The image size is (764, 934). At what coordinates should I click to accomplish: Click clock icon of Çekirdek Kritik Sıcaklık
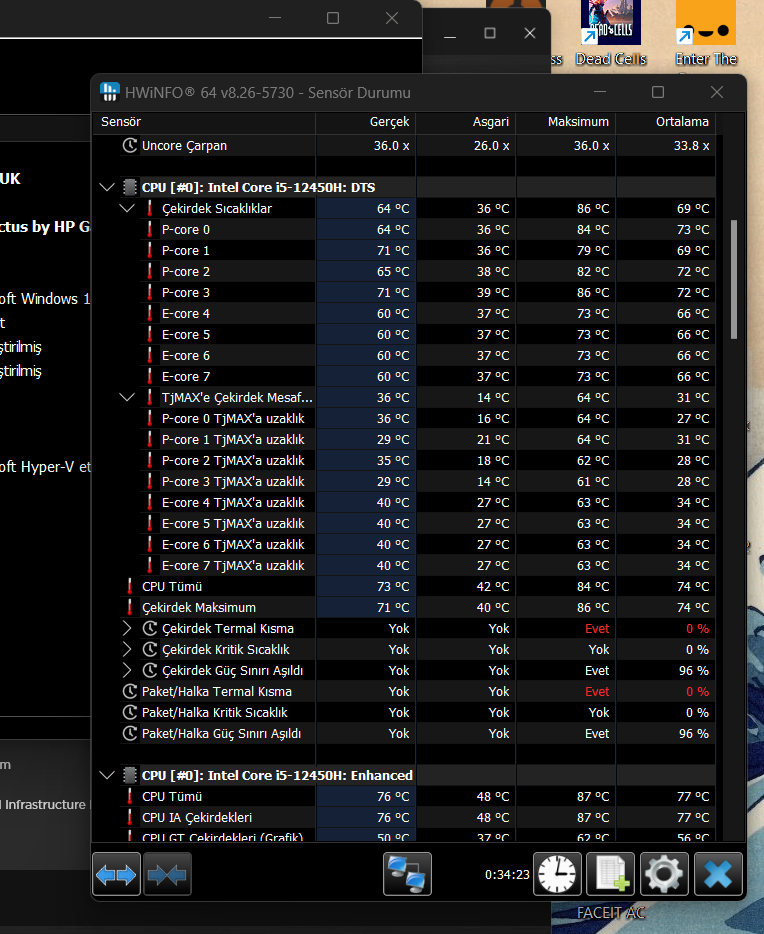(x=150, y=649)
